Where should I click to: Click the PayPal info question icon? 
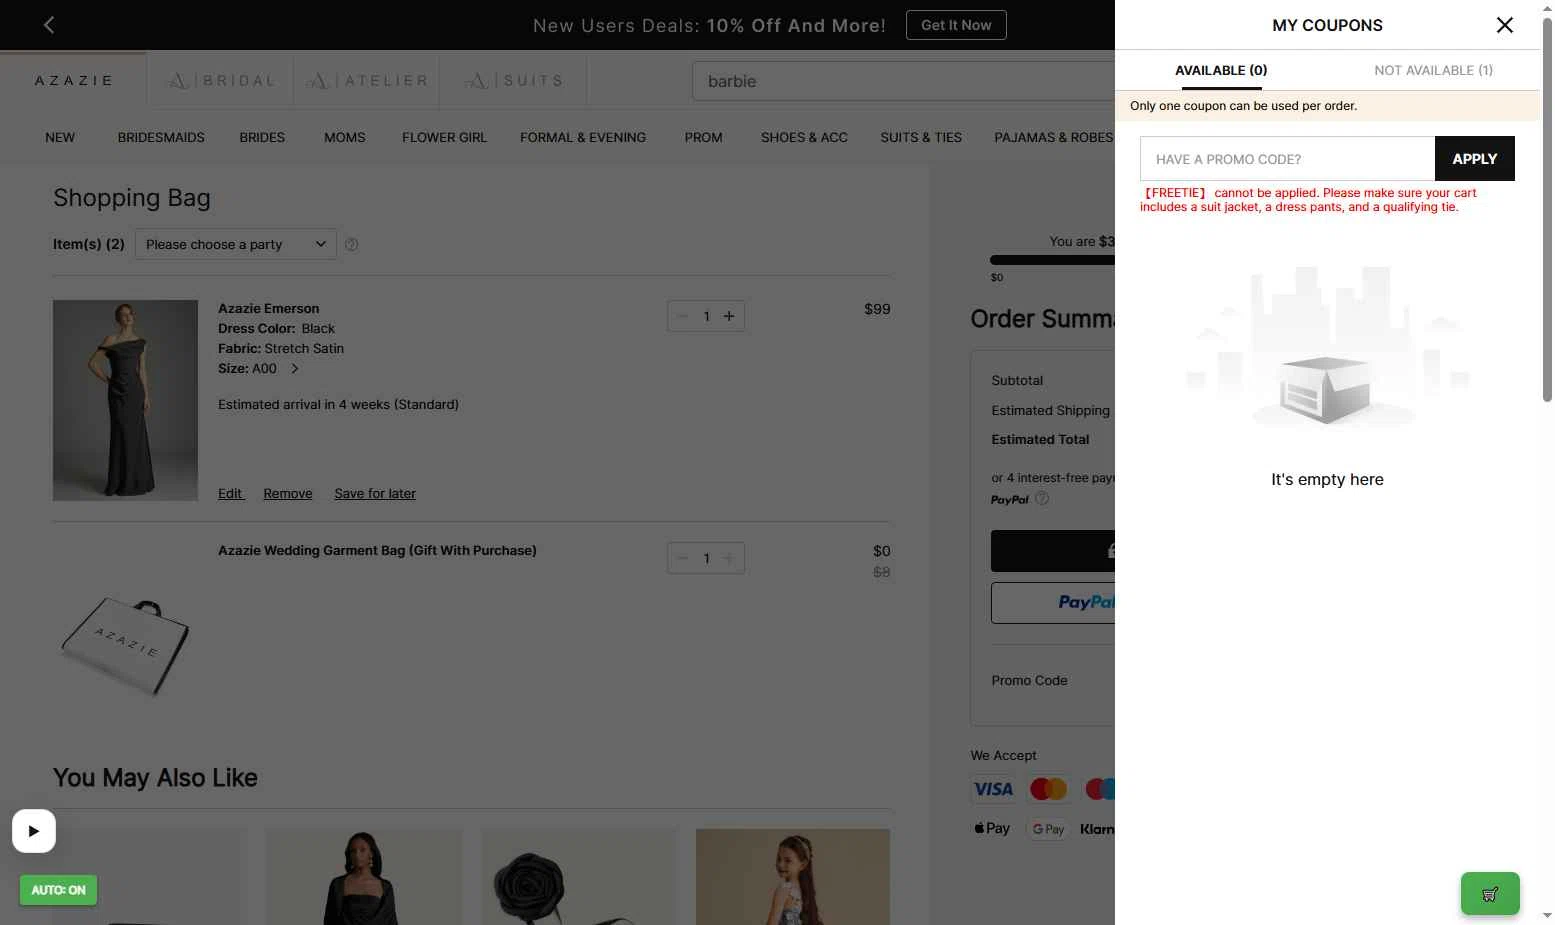(1042, 498)
